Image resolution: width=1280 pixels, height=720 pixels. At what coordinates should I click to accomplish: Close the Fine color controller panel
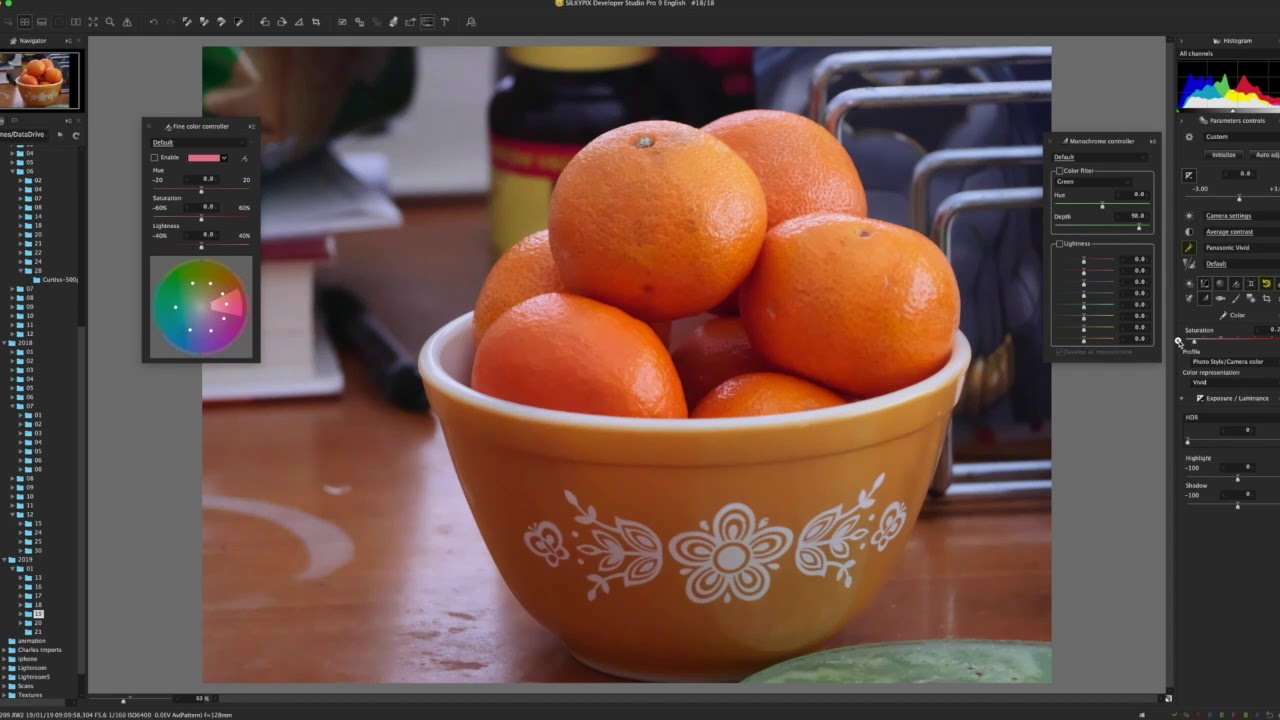(148, 126)
